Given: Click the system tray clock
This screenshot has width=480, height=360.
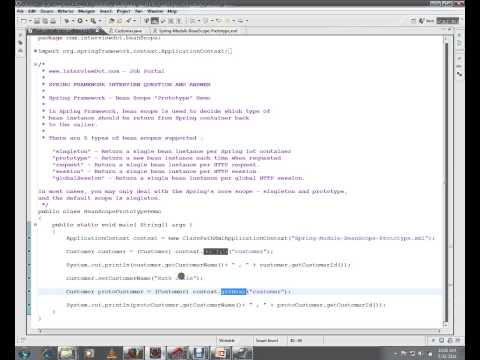Looking at the screenshot, I should pyautogui.click(x=447, y=353).
